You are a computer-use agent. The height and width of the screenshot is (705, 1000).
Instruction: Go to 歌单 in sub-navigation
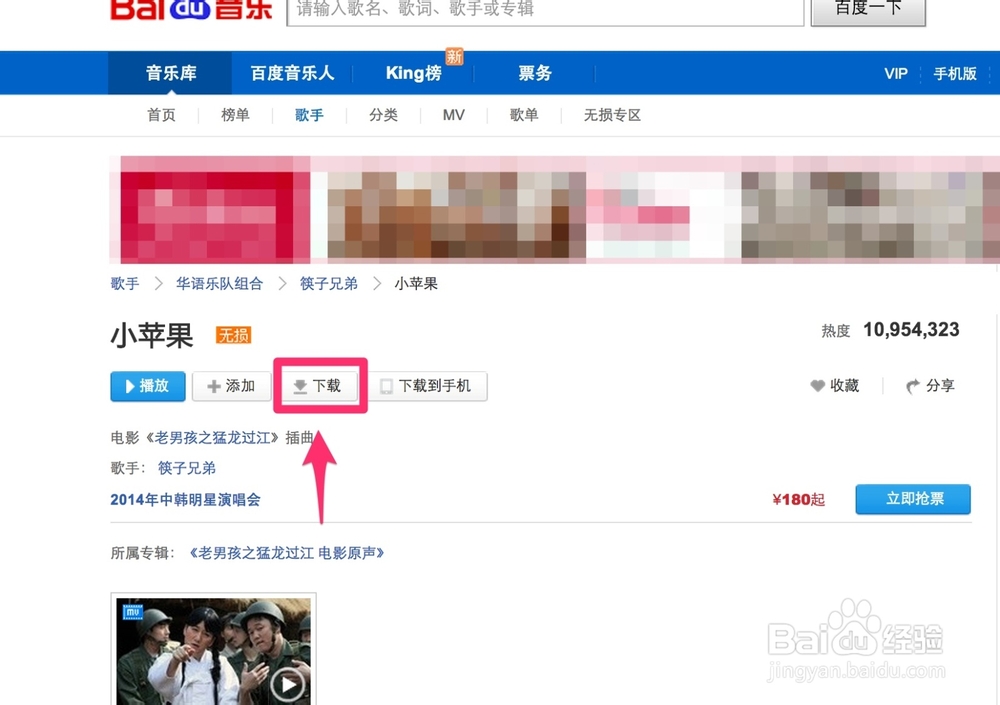click(524, 115)
